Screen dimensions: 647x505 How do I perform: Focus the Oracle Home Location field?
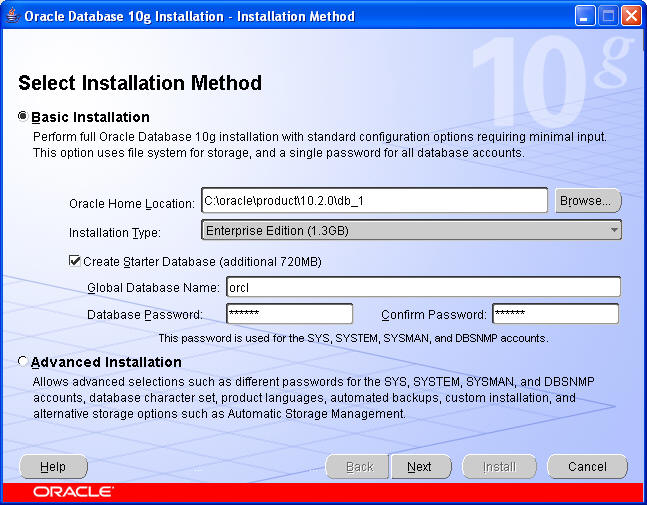coord(373,201)
